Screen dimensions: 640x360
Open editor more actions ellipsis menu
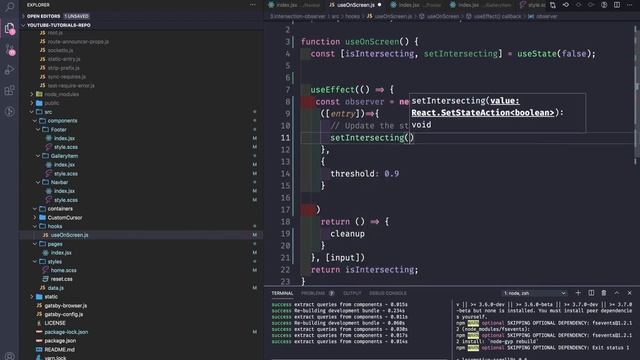point(629,5)
